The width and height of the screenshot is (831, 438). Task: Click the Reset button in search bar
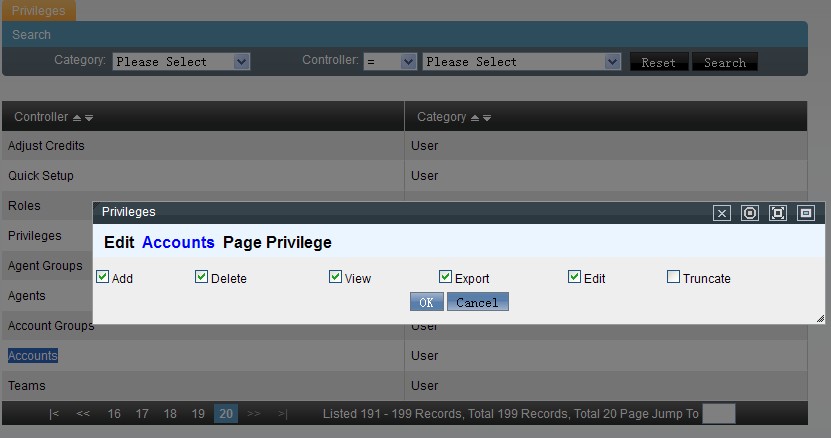click(658, 62)
